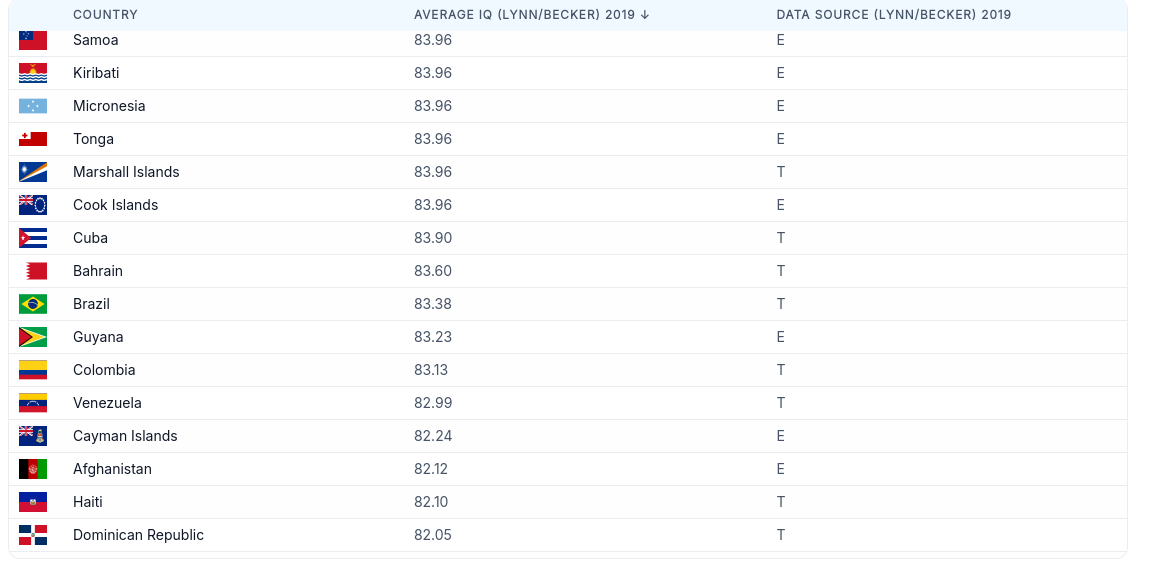
Task: Click the Cuba flag icon
Action: (x=33, y=238)
